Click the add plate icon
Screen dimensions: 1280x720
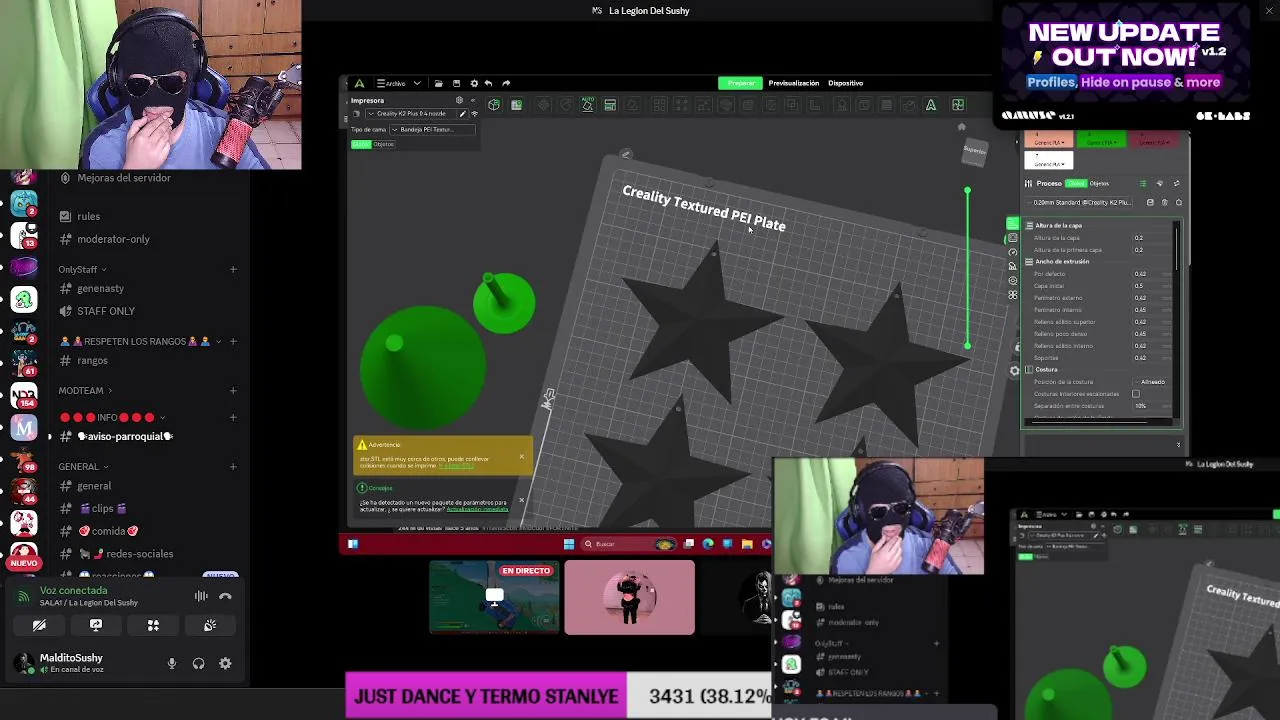pos(516,104)
